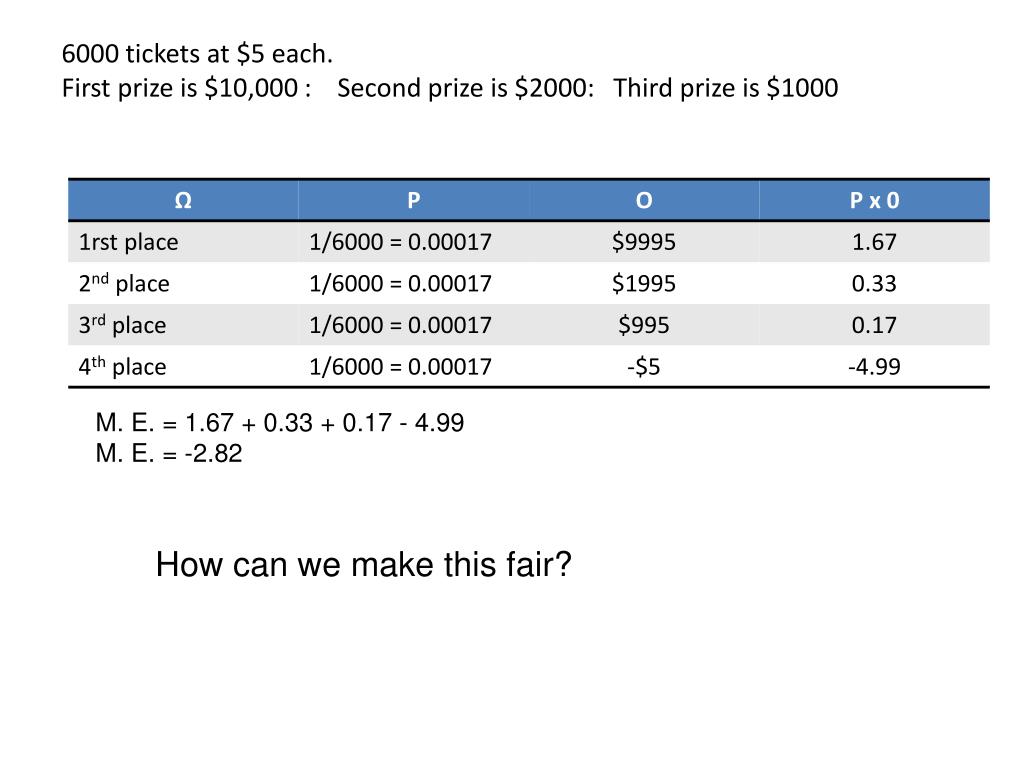This screenshot has height=768, width=1024.
Task: Click the $9995 outcome cell
Action: [x=644, y=242]
